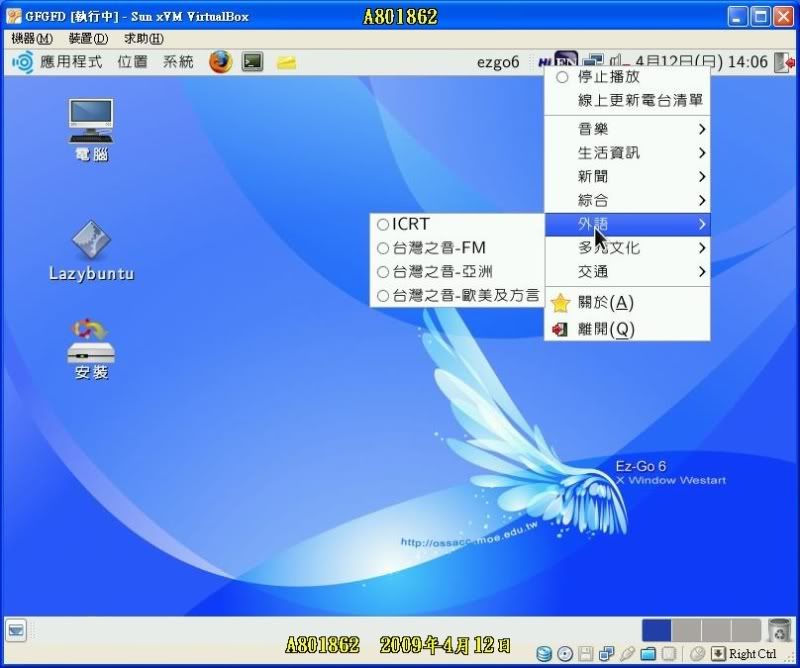Expand the 交通 submenu

[x=628, y=271]
